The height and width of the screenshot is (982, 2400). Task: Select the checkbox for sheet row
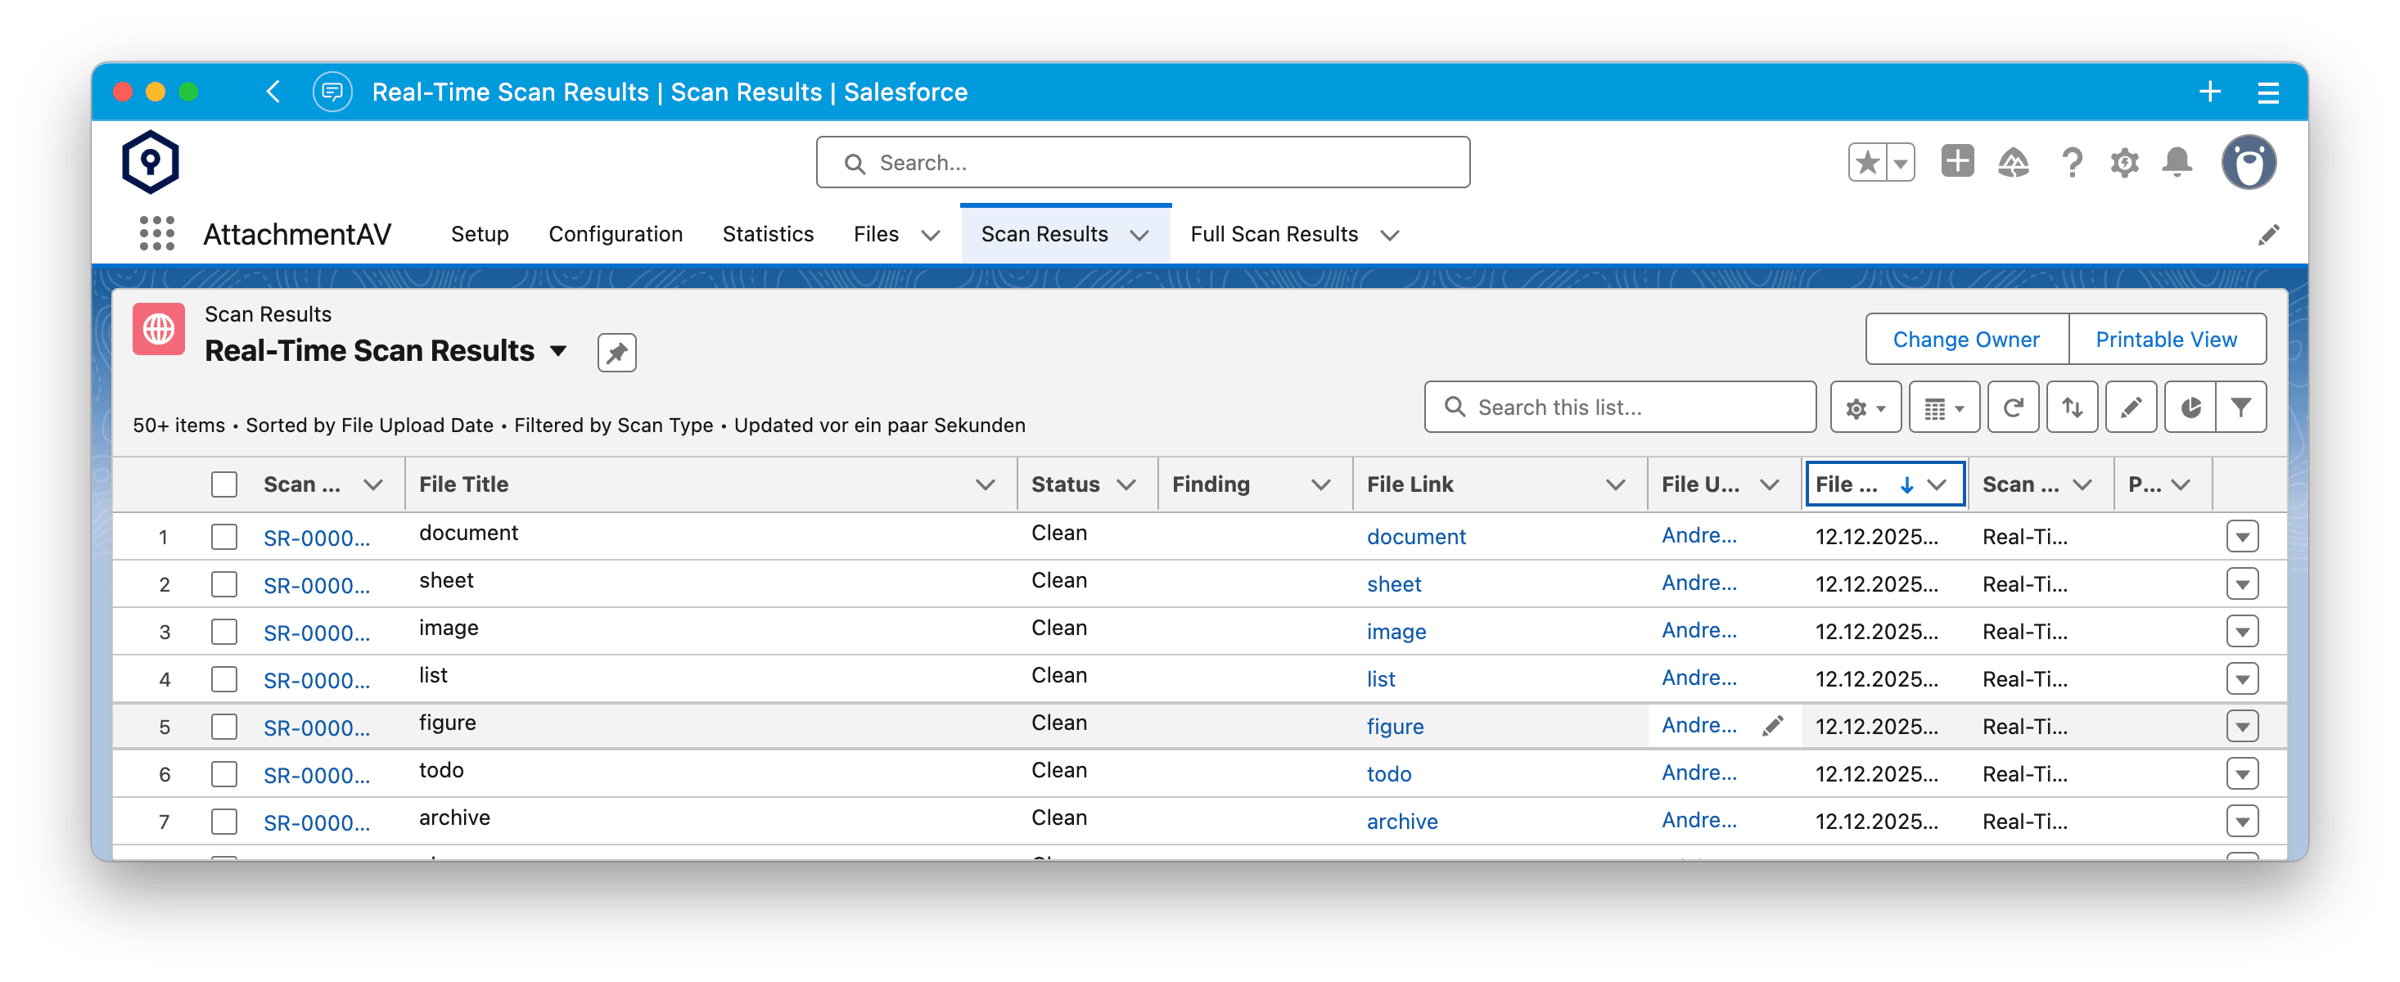pos(224,584)
